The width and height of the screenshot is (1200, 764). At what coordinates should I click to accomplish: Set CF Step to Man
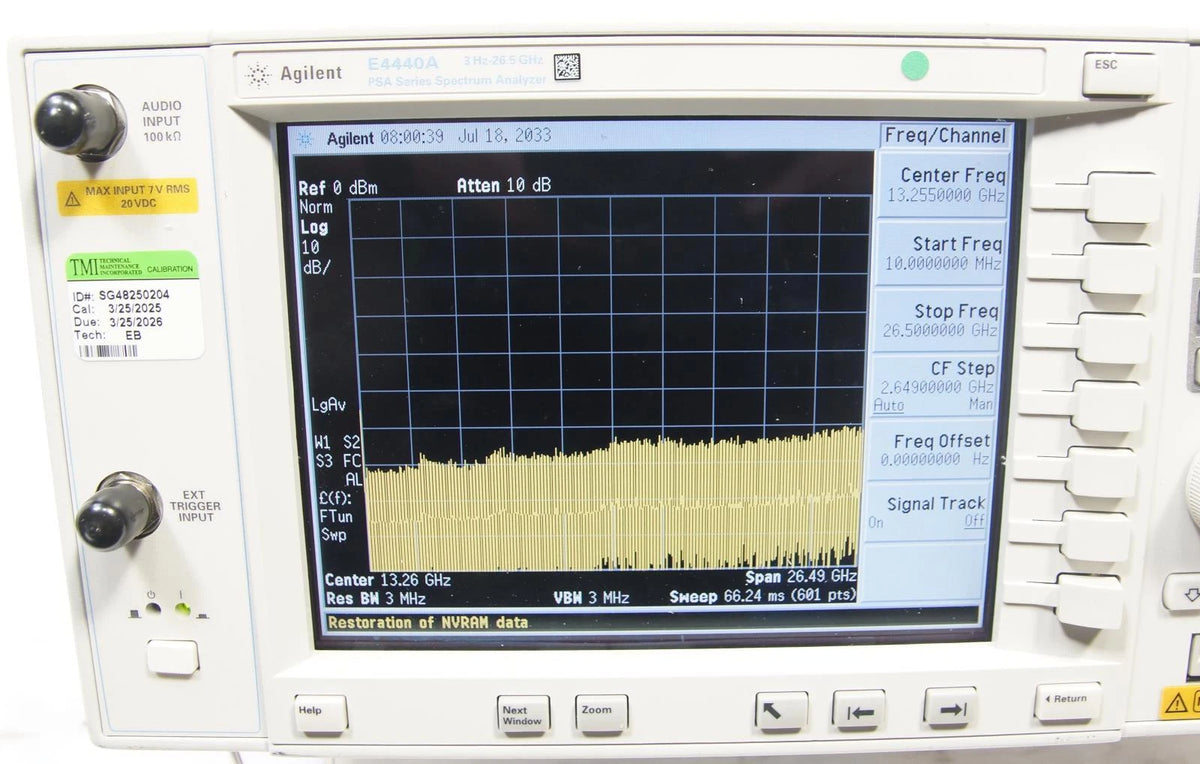click(x=981, y=404)
